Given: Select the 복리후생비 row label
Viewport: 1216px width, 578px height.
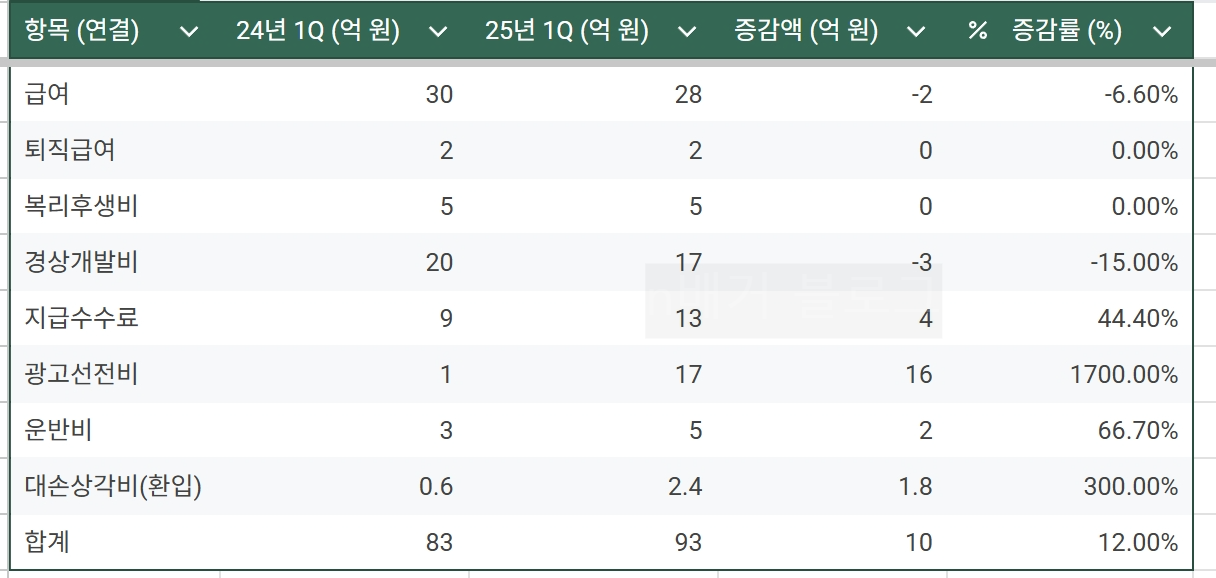Looking at the screenshot, I should (x=82, y=206).
